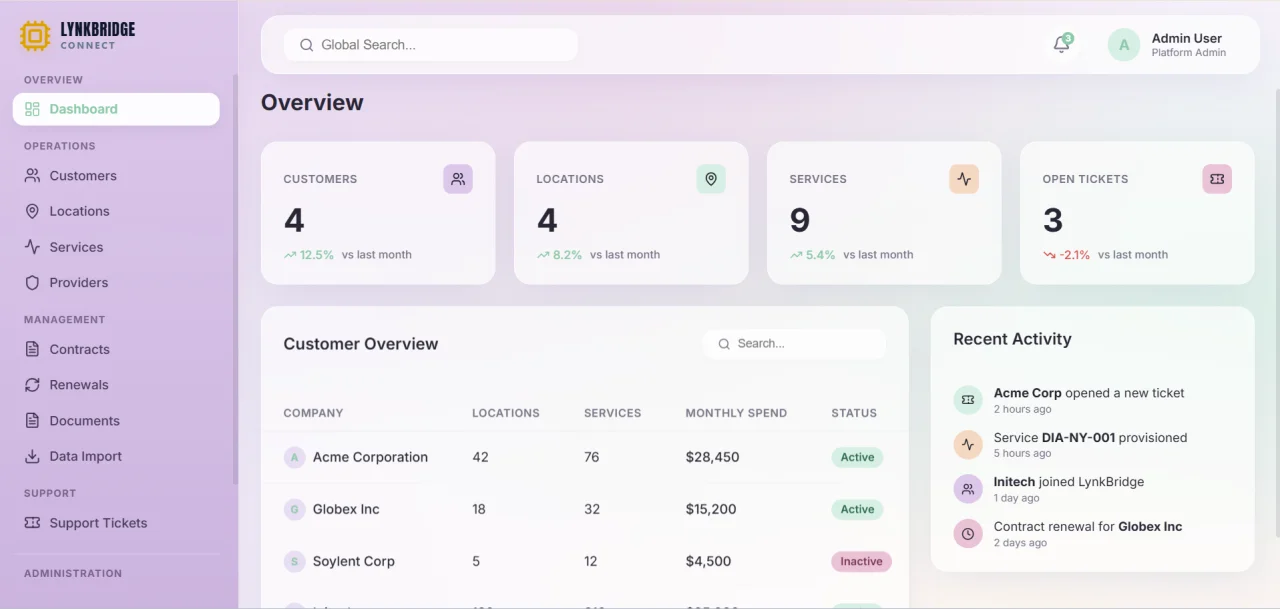Click the 12.5% trend on Customers card
The height and width of the screenshot is (609, 1280).
pyautogui.click(x=309, y=255)
